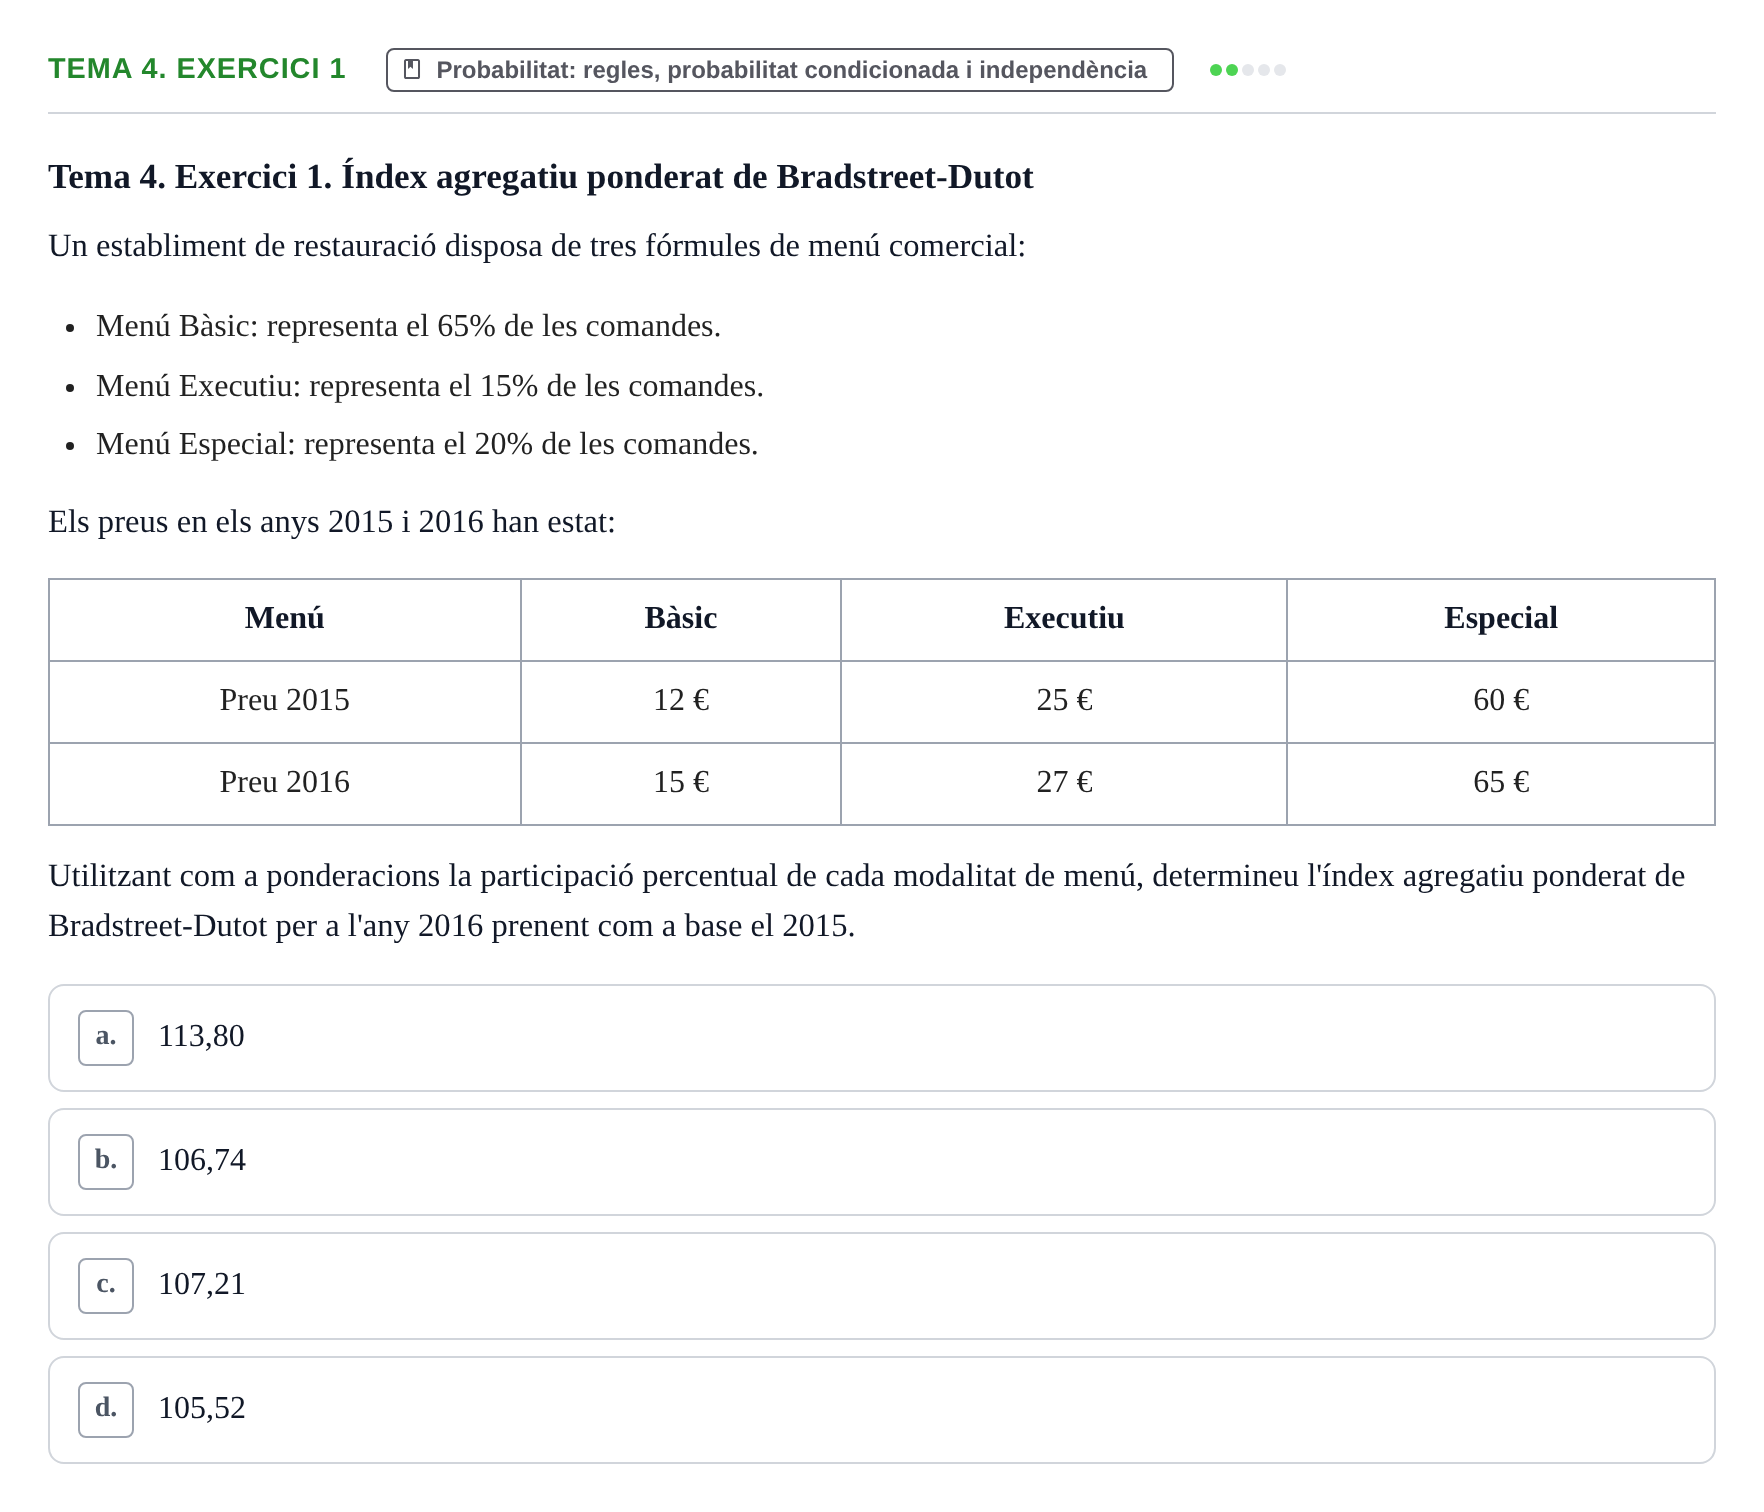Click the book icon in the topic tag

pyautogui.click(x=411, y=69)
